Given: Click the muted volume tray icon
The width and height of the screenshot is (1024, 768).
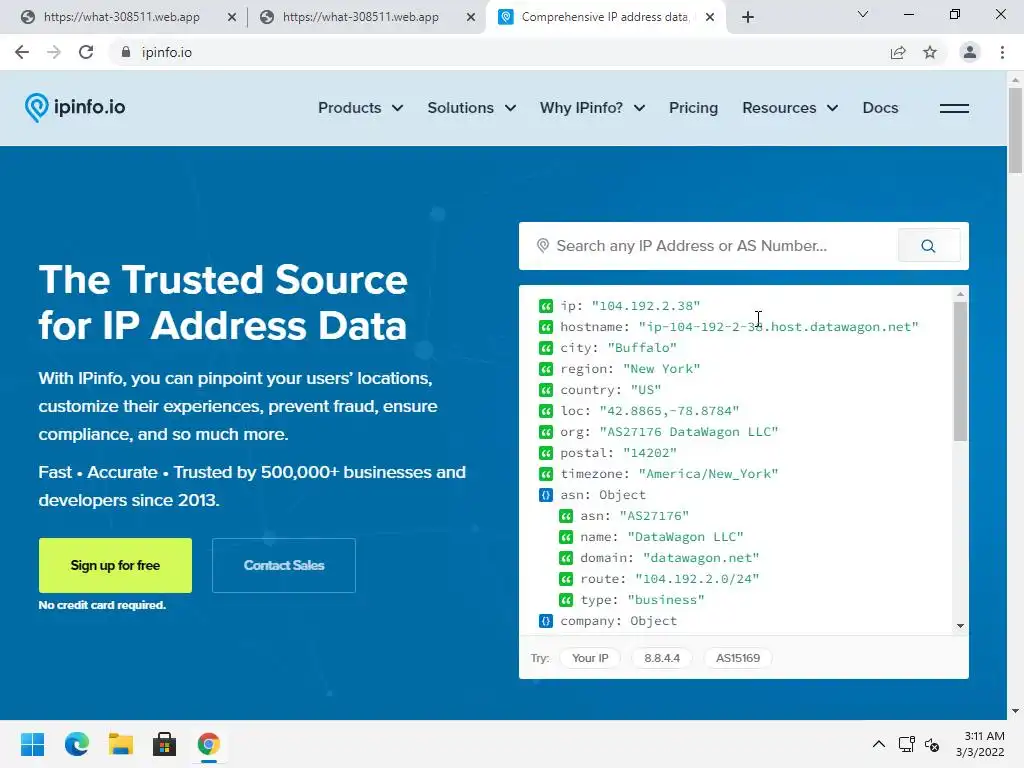Looking at the screenshot, I should click(x=932, y=744).
